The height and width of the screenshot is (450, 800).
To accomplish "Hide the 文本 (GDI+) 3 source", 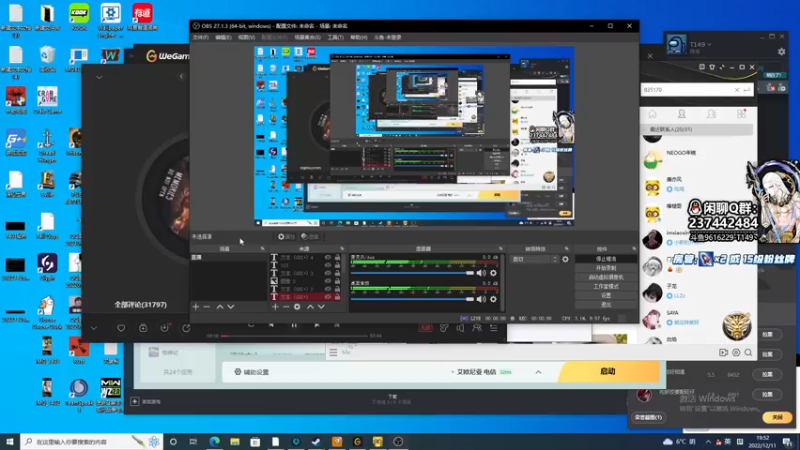I will click(x=328, y=273).
